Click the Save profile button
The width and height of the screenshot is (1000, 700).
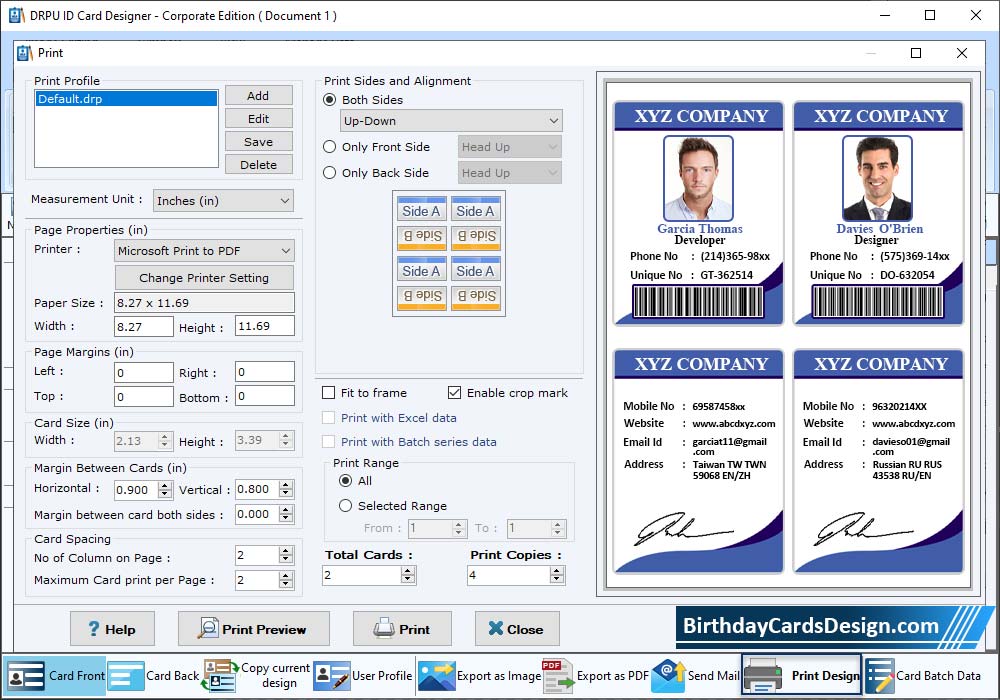(x=258, y=142)
